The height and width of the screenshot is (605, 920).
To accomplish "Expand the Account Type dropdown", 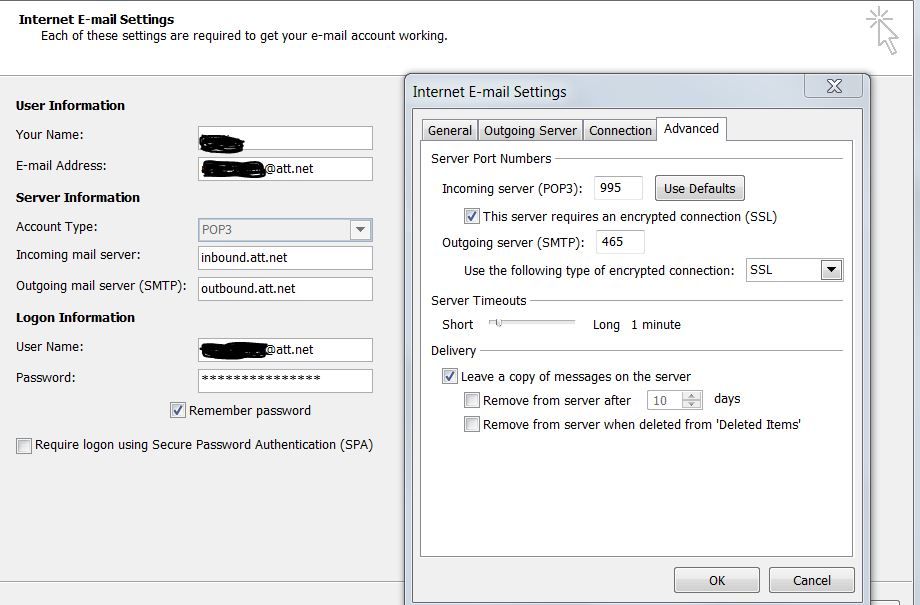I will 360,230.
